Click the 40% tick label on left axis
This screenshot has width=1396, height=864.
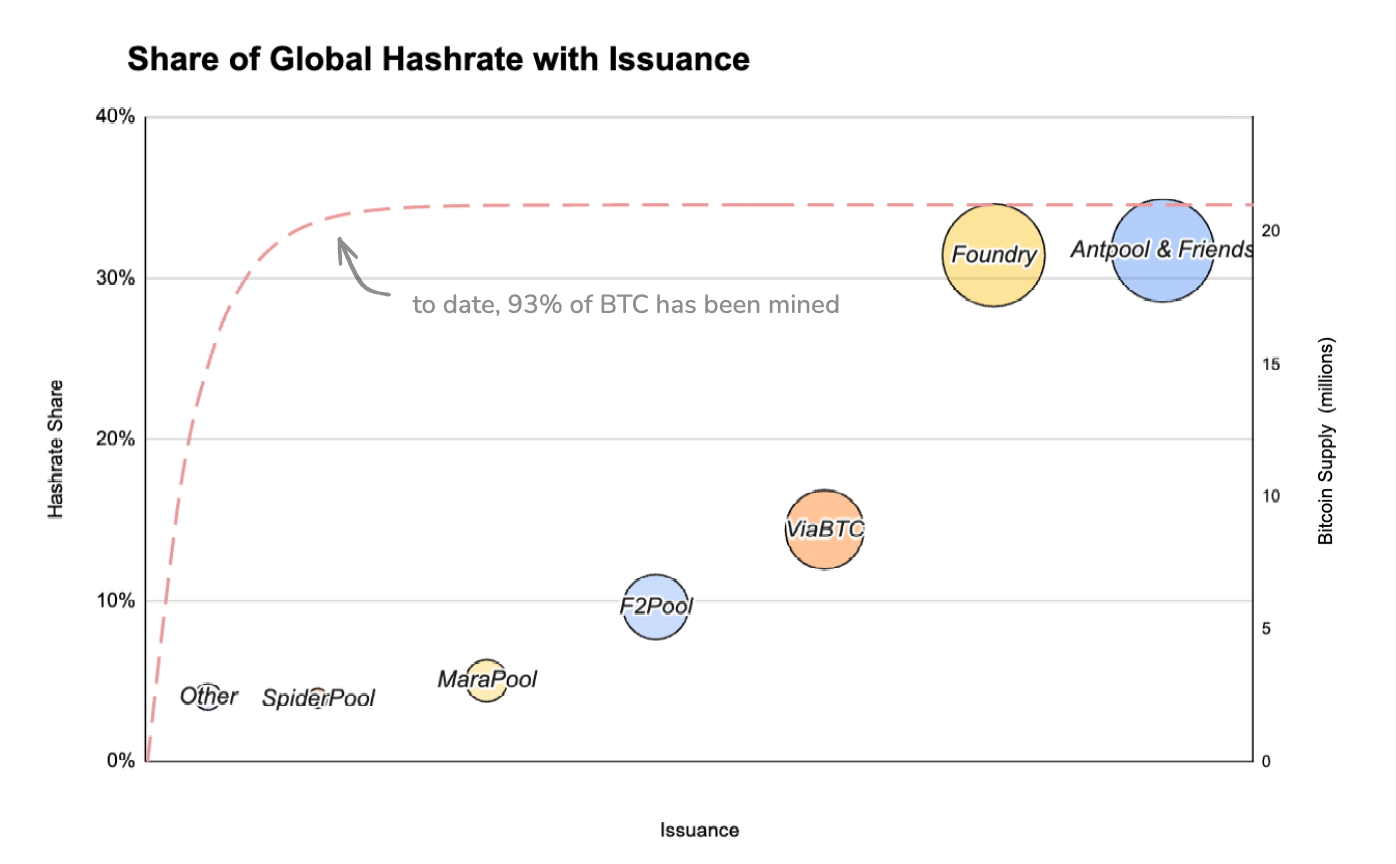114,117
